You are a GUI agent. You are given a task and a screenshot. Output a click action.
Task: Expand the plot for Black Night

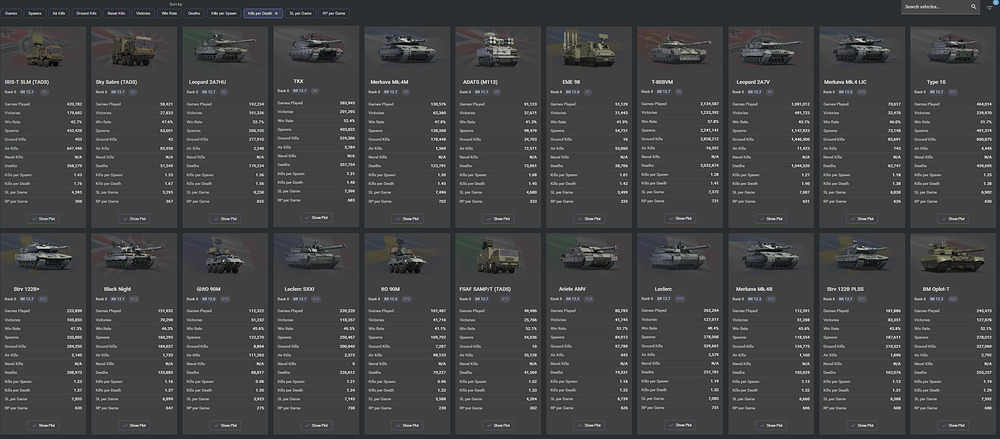134,425
